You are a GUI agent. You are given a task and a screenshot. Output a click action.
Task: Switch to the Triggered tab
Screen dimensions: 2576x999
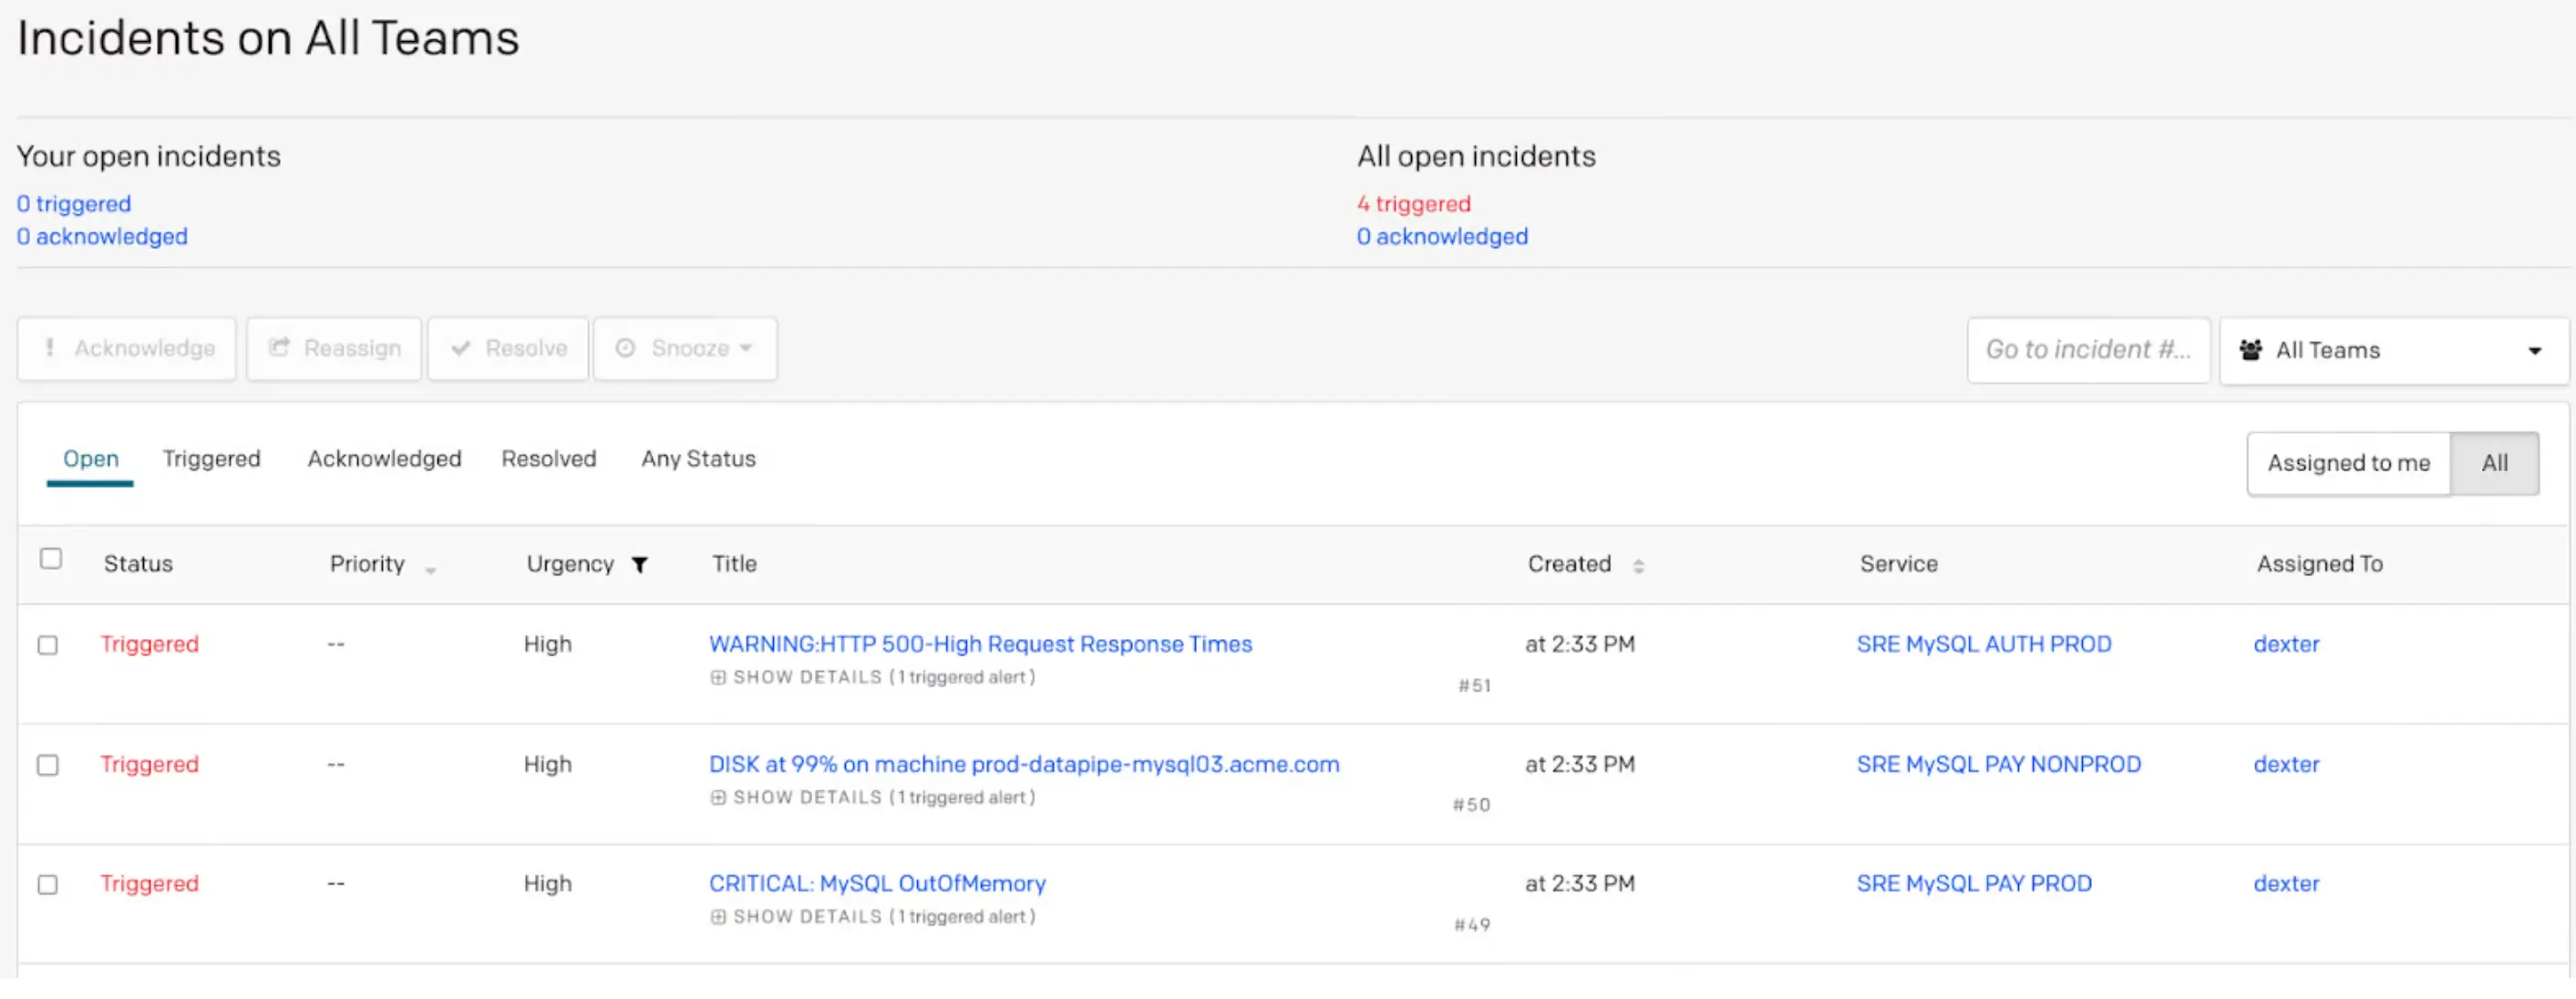(x=211, y=459)
